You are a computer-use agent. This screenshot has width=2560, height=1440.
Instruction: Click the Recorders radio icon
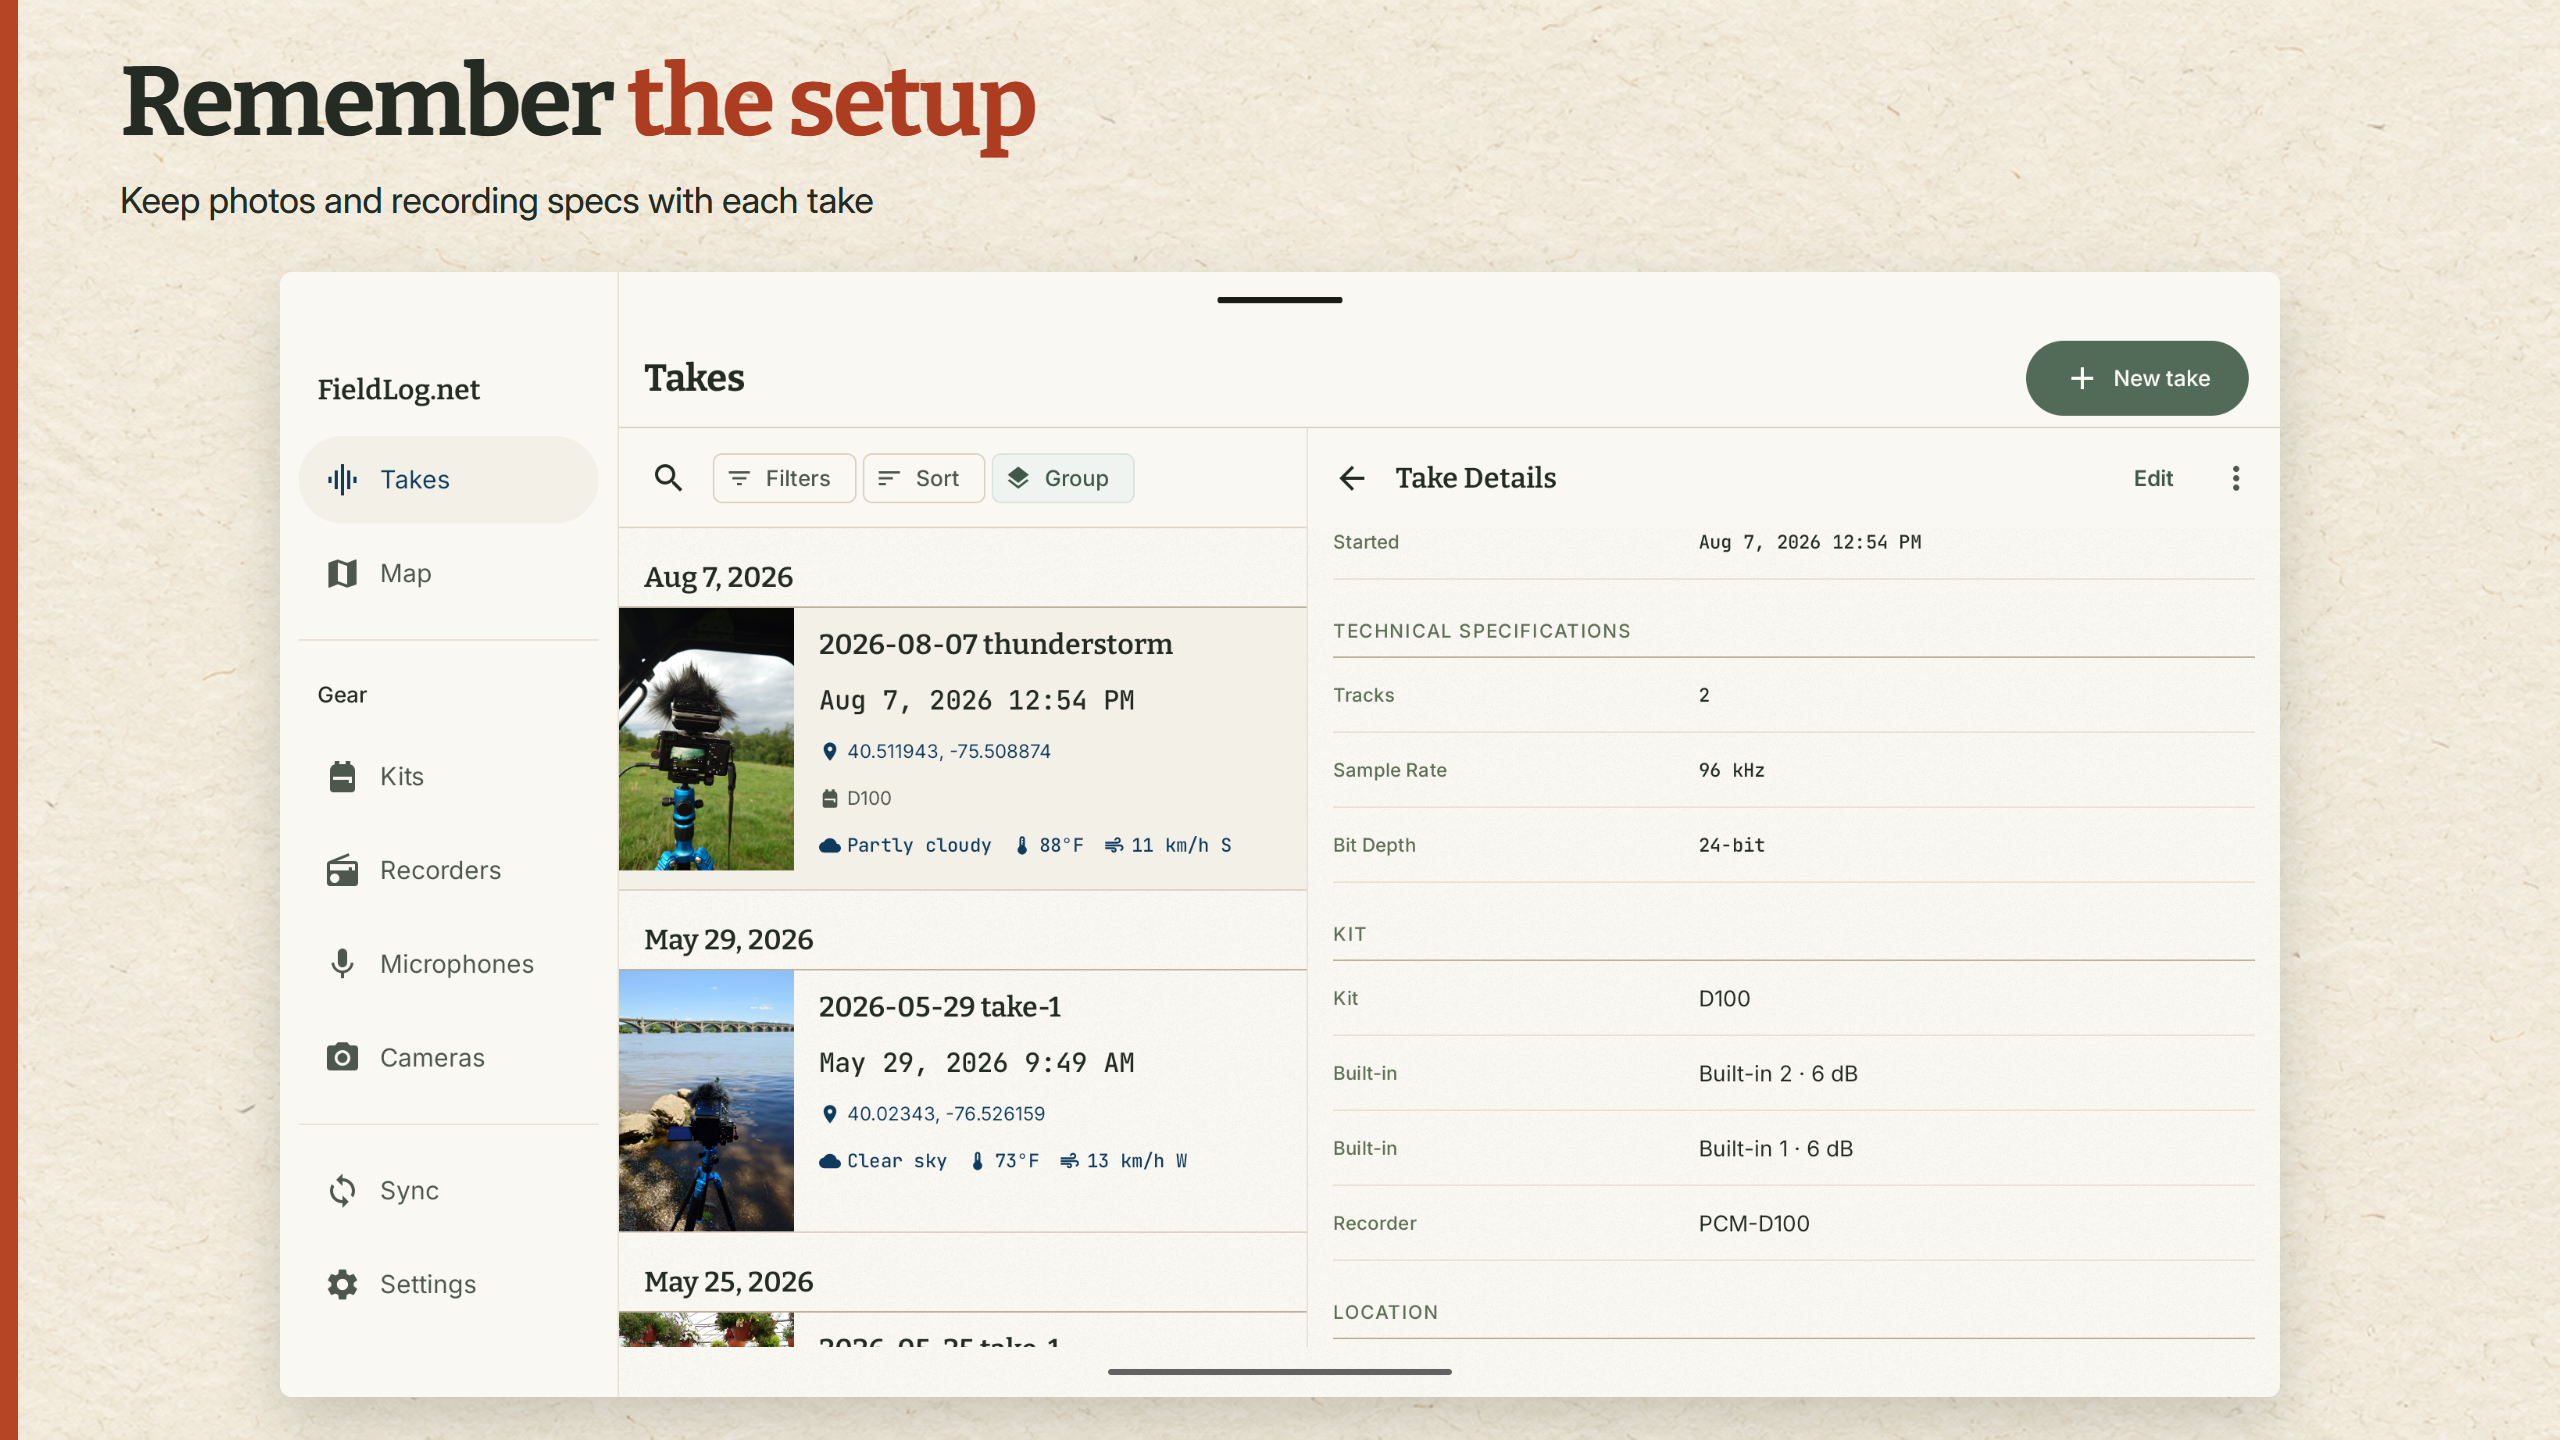[x=342, y=870]
